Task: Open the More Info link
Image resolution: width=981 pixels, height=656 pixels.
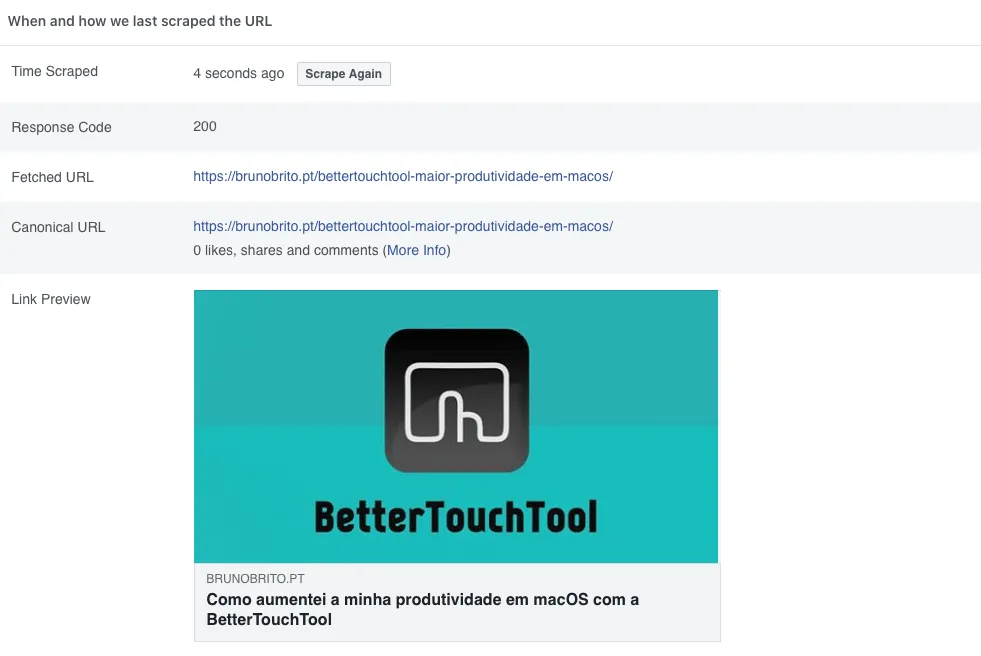Action: (x=417, y=250)
